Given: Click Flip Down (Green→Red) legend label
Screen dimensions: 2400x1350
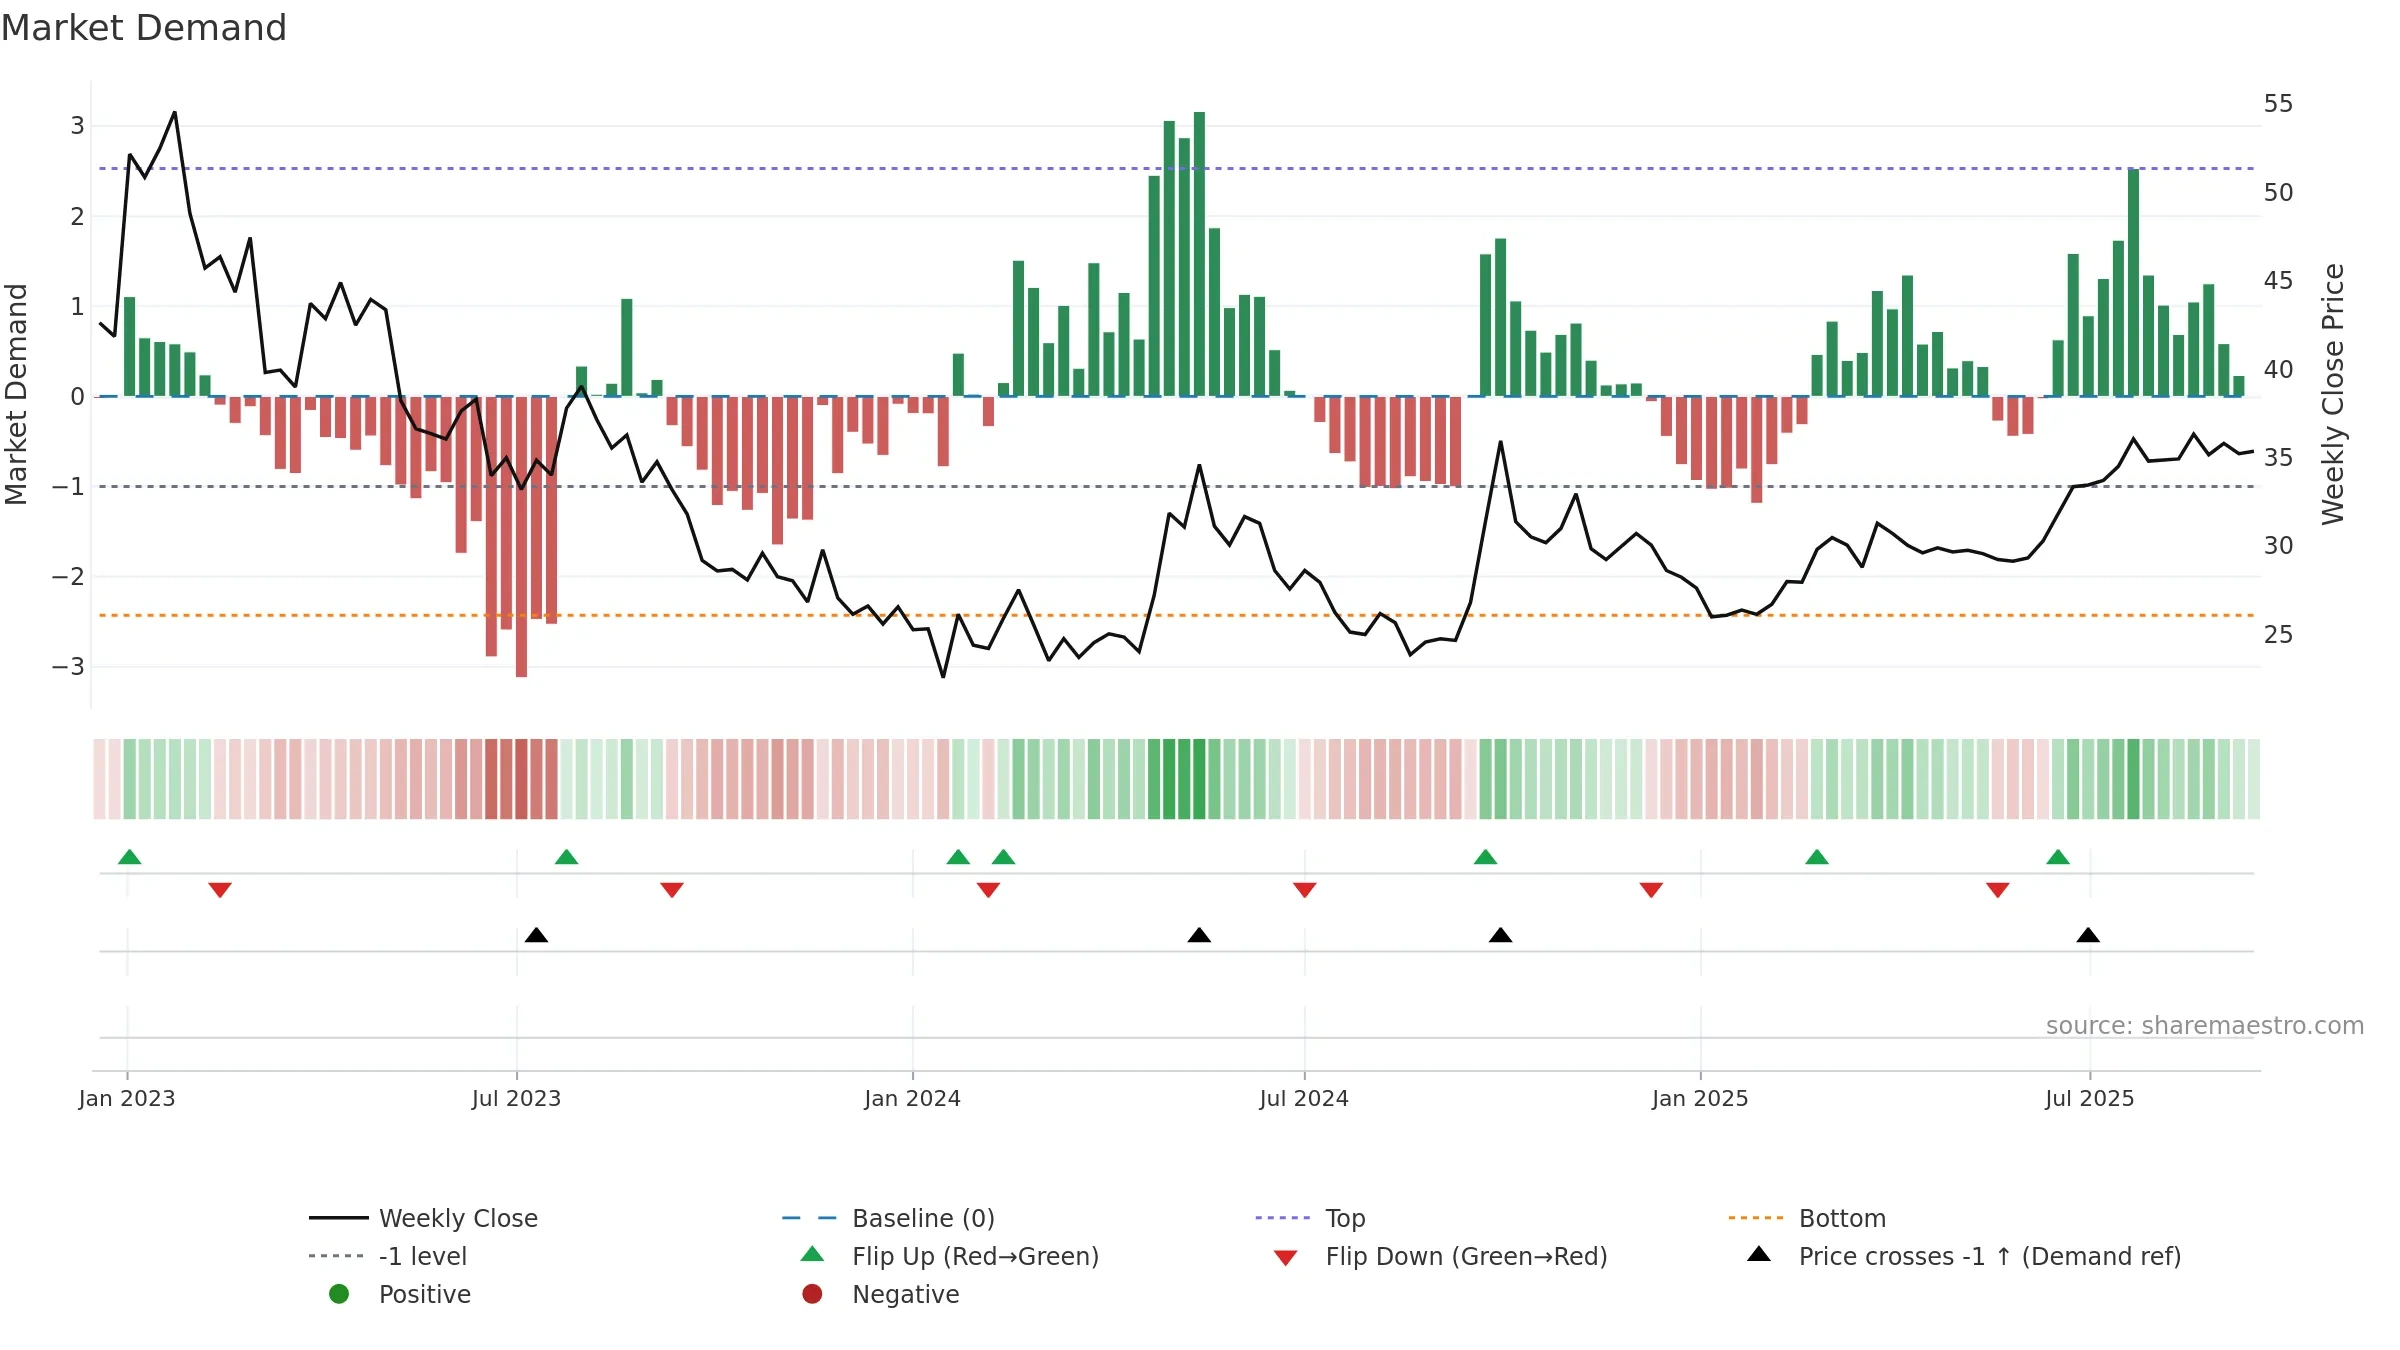Looking at the screenshot, I should tap(1466, 1256).
